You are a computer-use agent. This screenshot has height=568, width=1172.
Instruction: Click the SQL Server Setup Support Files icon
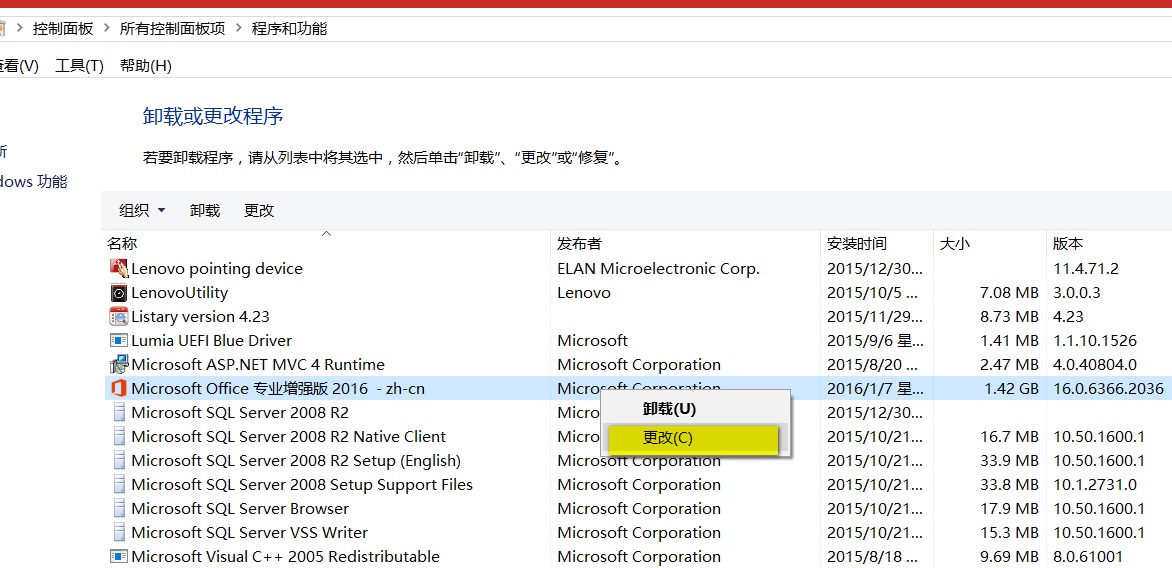click(119, 484)
